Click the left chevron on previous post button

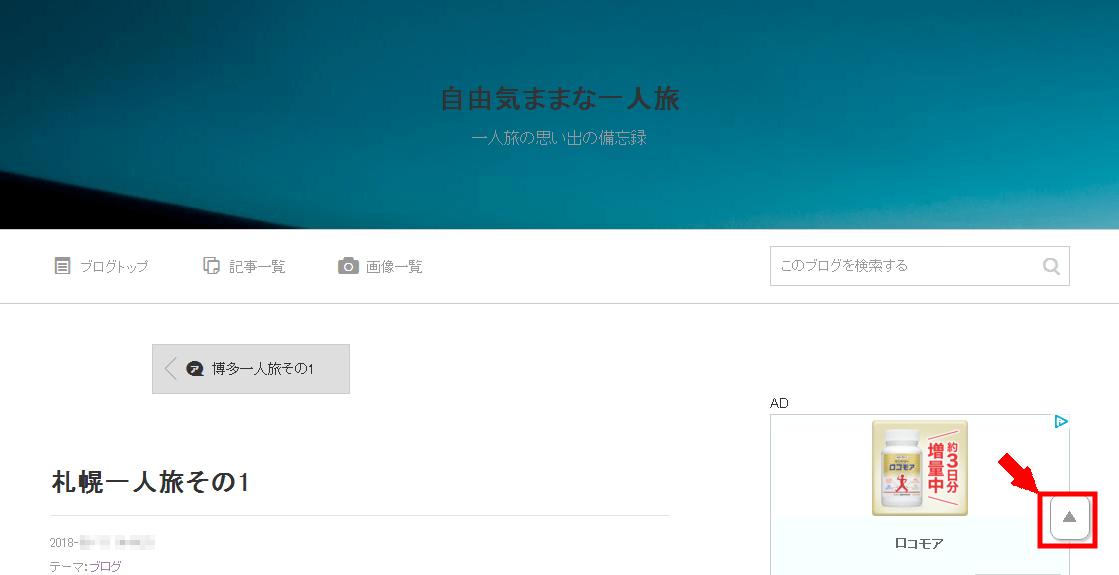coord(170,369)
